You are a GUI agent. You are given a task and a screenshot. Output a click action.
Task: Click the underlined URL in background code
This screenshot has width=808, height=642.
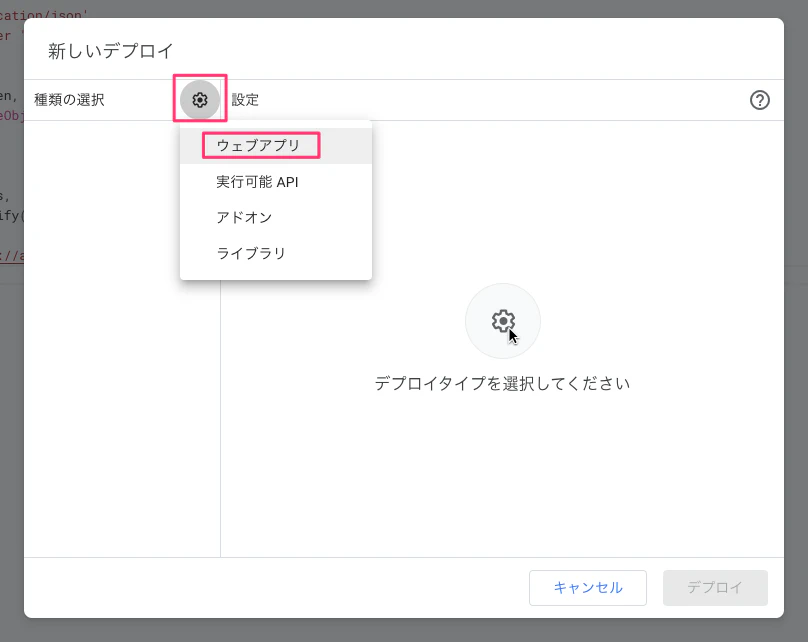[11, 256]
